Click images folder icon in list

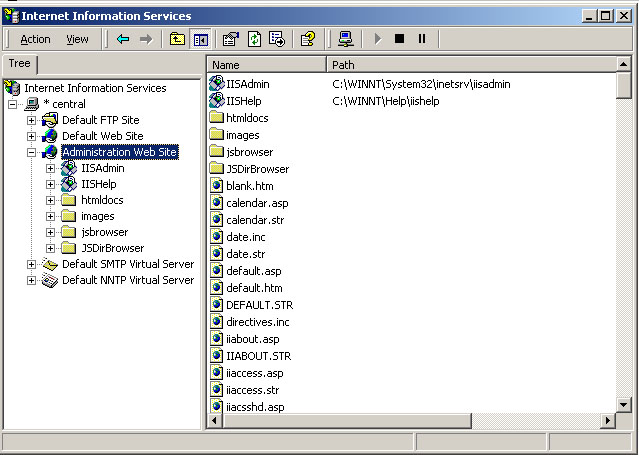coord(217,135)
